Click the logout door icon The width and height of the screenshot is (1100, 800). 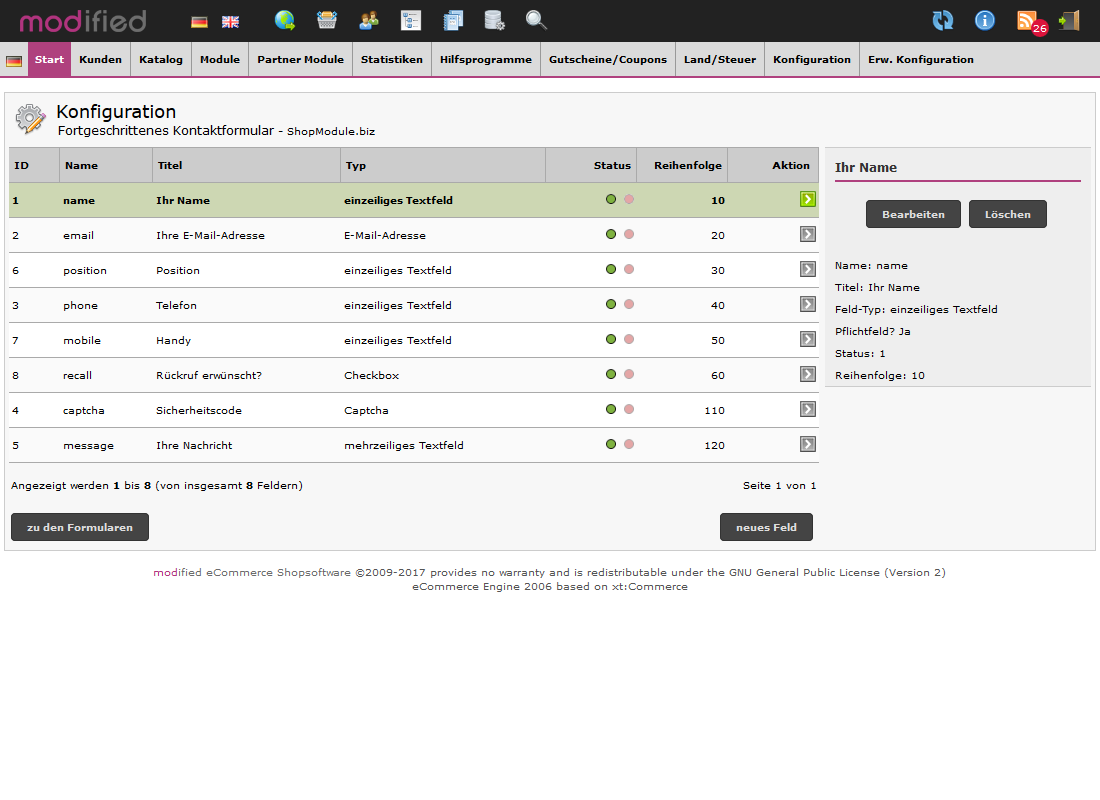(1069, 20)
